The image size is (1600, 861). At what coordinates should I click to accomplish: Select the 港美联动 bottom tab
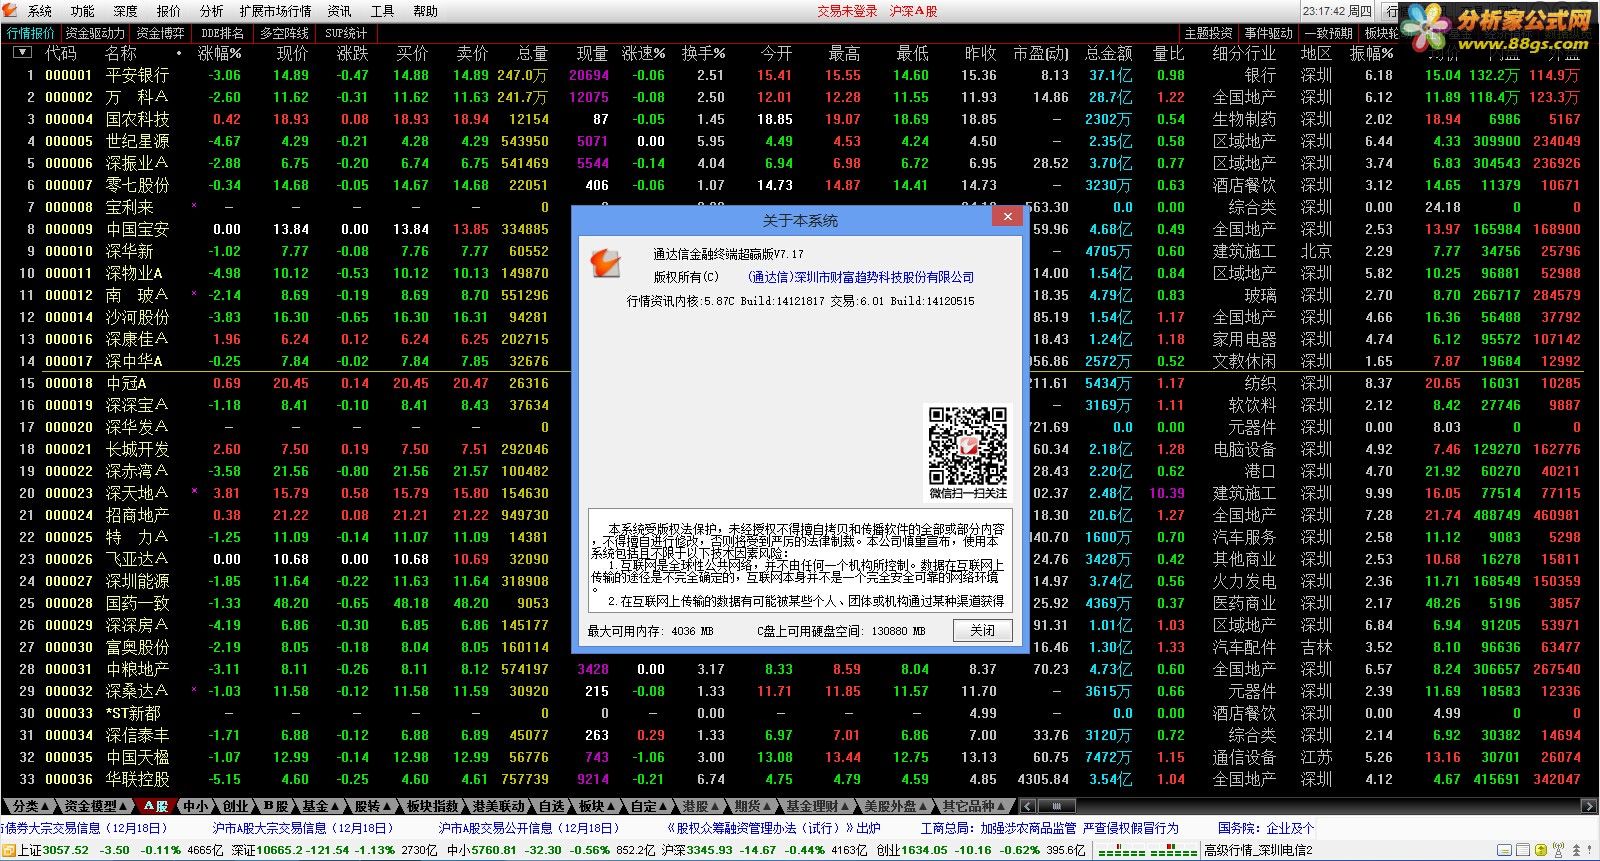tap(499, 806)
